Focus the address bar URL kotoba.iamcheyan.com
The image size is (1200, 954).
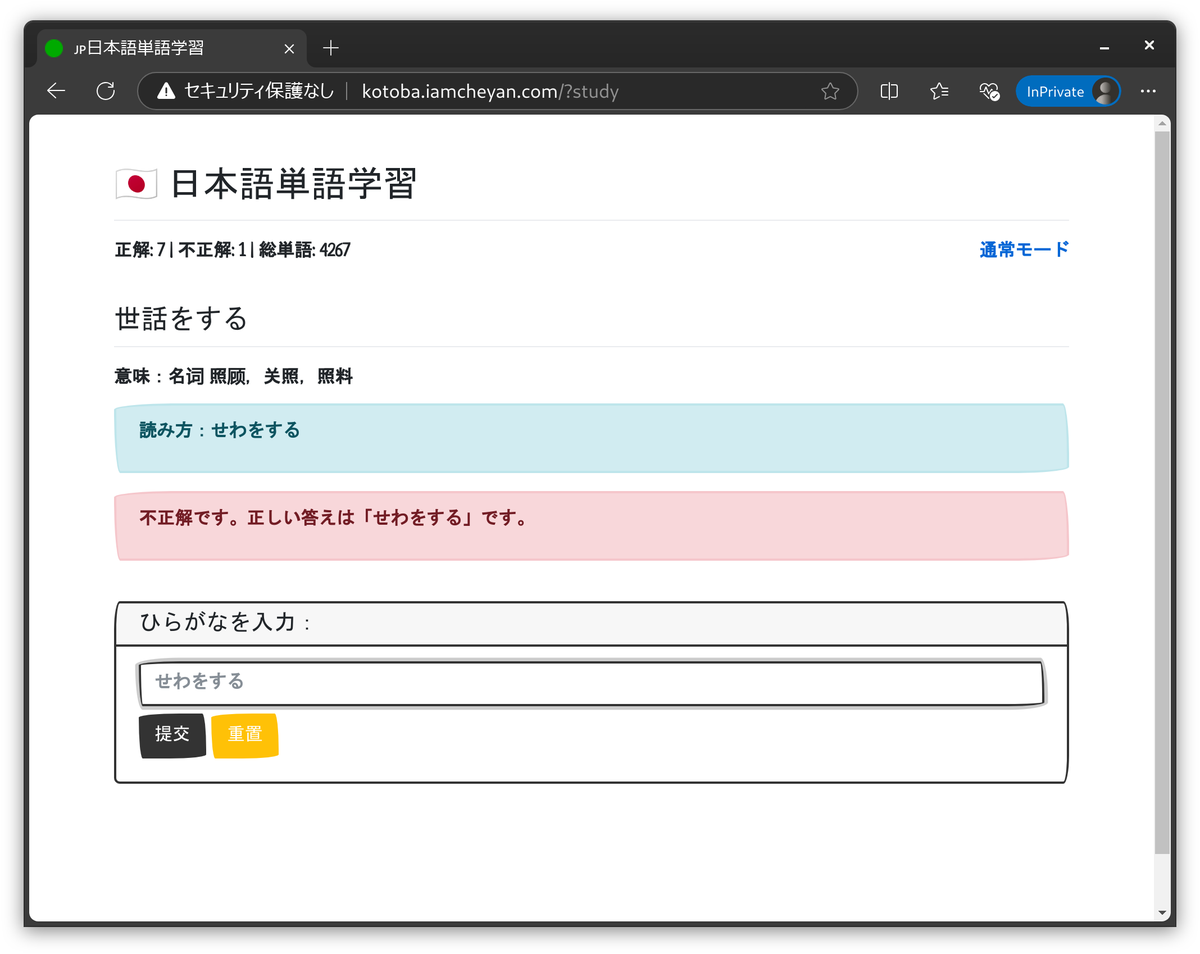(x=490, y=91)
